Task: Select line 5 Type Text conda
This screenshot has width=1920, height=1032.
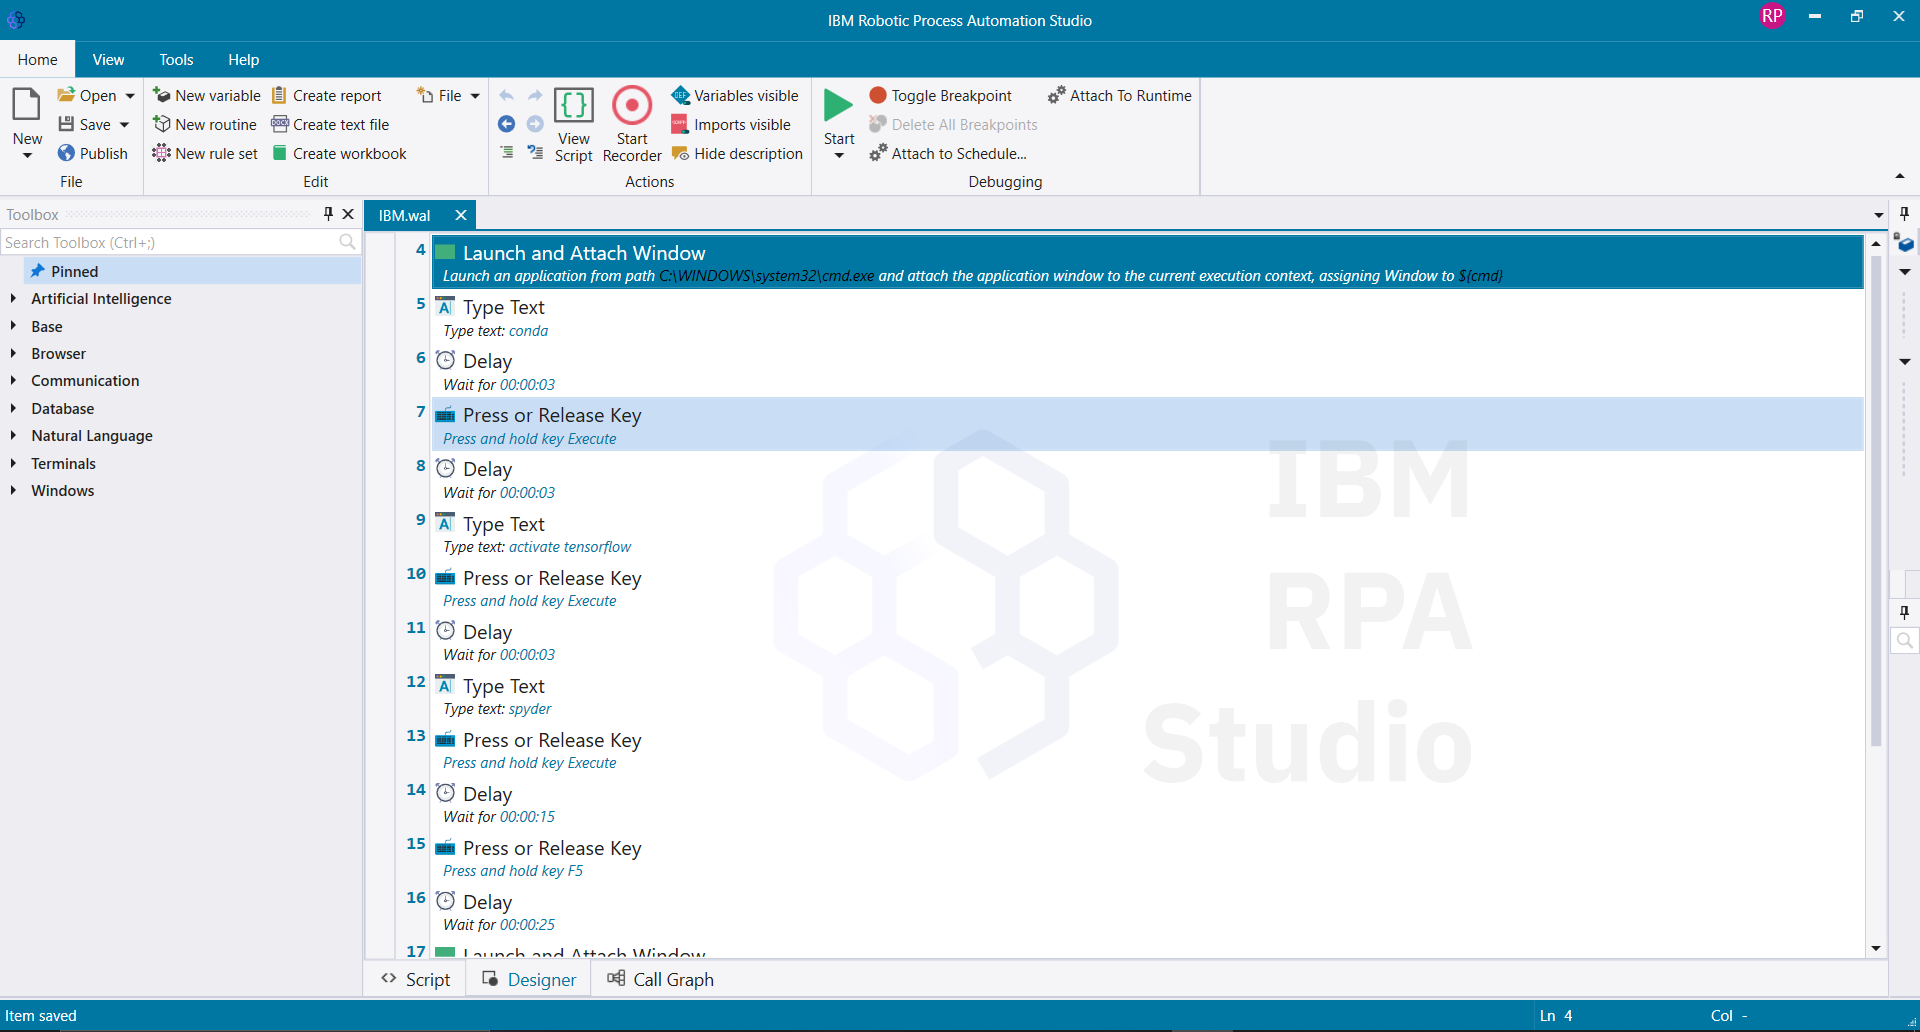Action: coord(1148,317)
